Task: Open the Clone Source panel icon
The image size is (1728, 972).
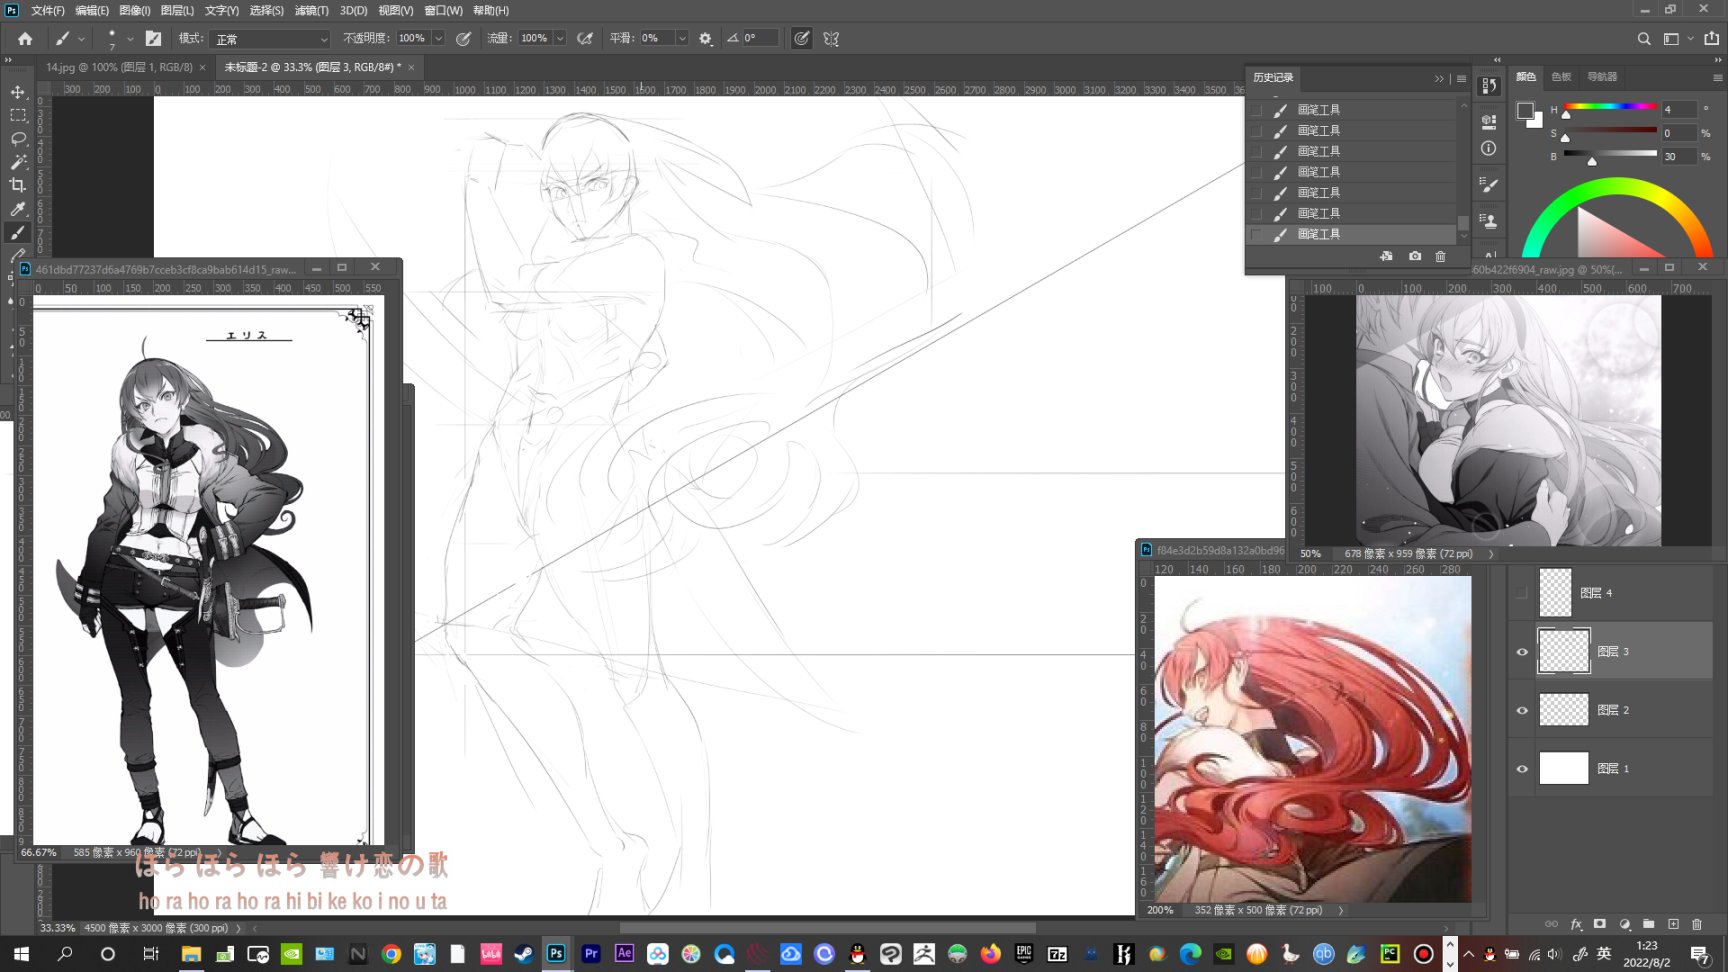Action: (1489, 221)
